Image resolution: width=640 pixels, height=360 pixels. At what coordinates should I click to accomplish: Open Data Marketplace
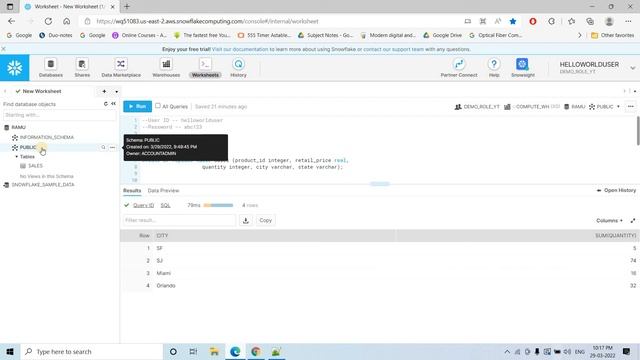tap(121, 68)
